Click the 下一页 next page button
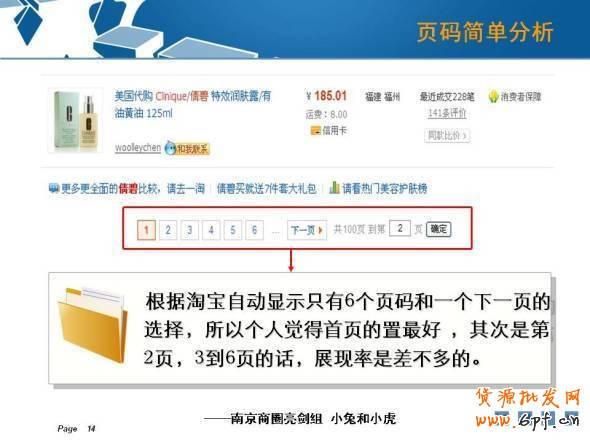This screenshot has height=442, width=590. pyautogui.click(x=307, y=230)
